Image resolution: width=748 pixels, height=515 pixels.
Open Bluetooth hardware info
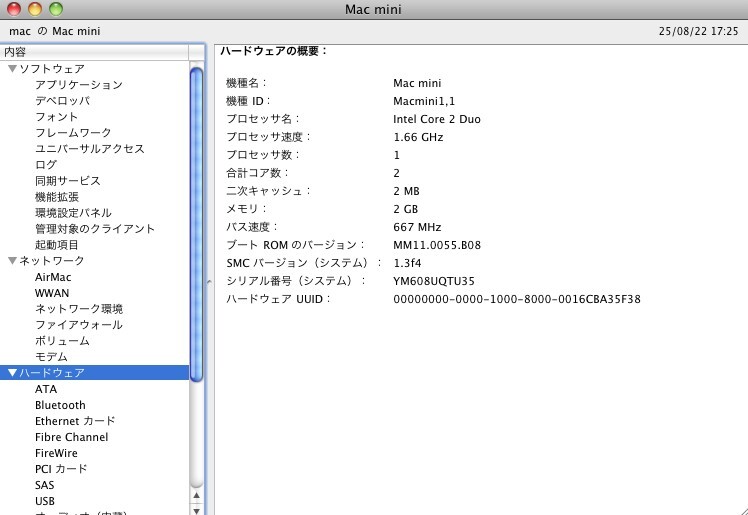coord(60,405)
